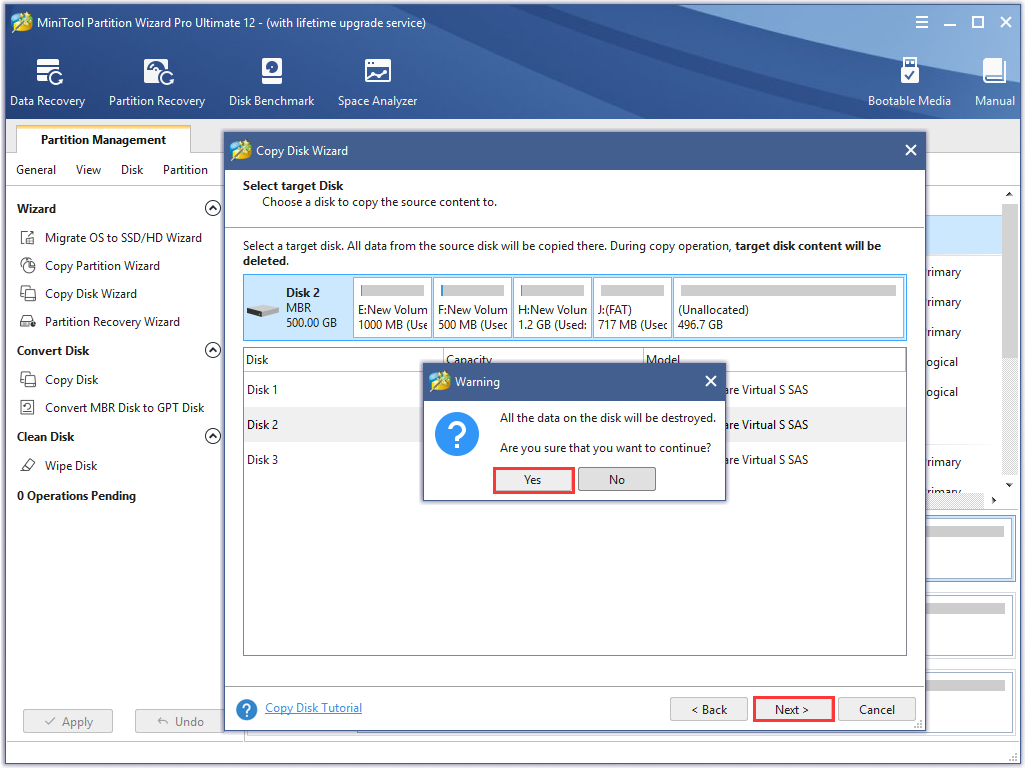
Task: Click the Model column header
Action: coord(775,360)
